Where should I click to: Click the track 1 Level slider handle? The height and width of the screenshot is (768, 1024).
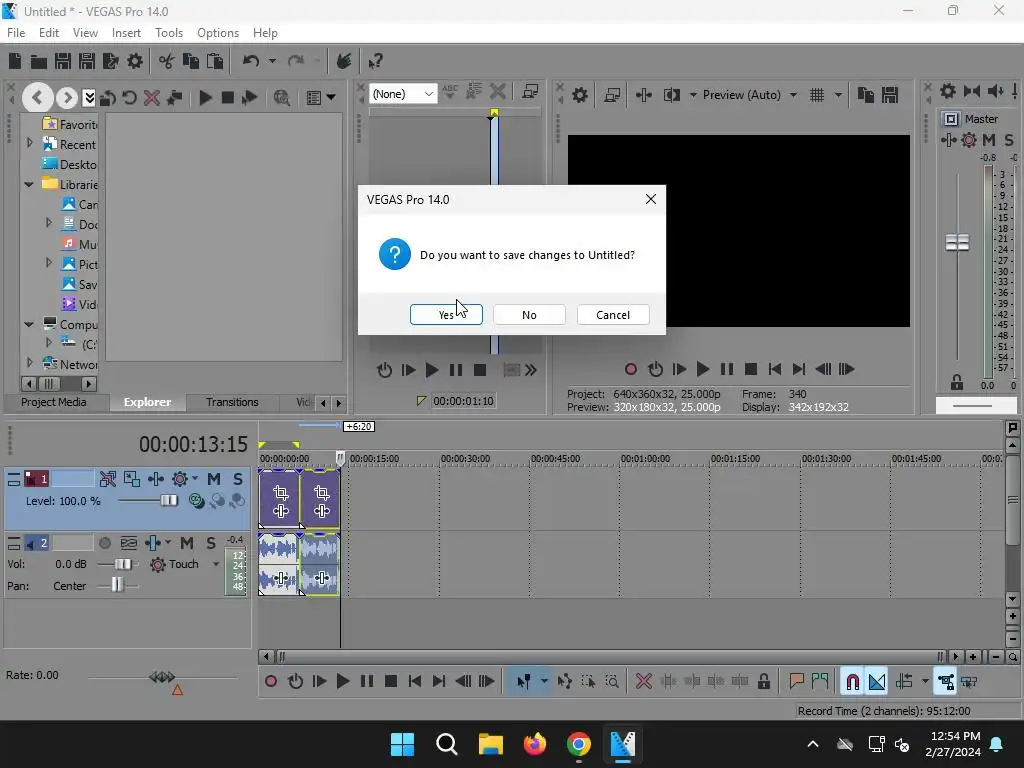pyautogui.click(x=169, y=500)
